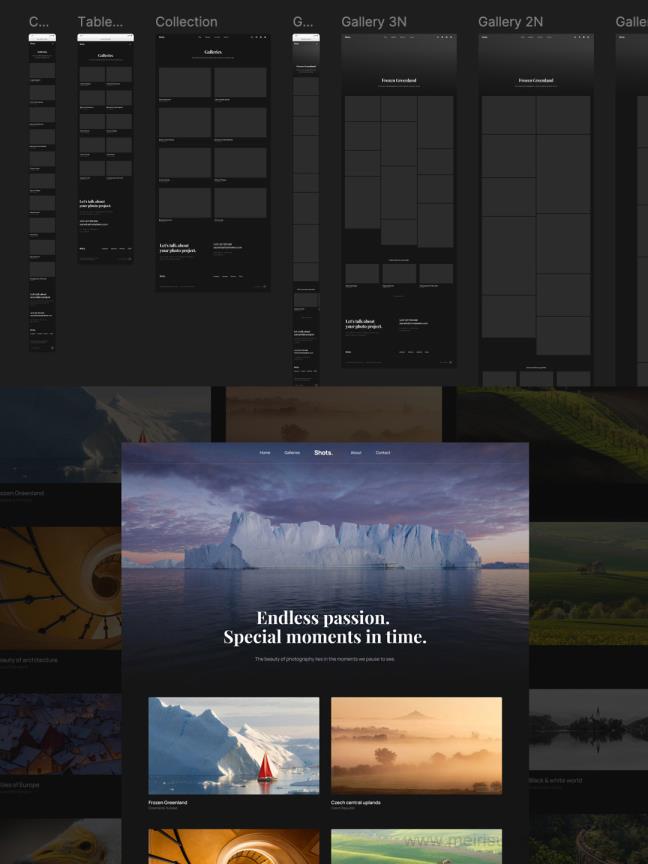
Task: Click the Beauty of architecture staircase thumbnail
Action: [x=60, y=588]
